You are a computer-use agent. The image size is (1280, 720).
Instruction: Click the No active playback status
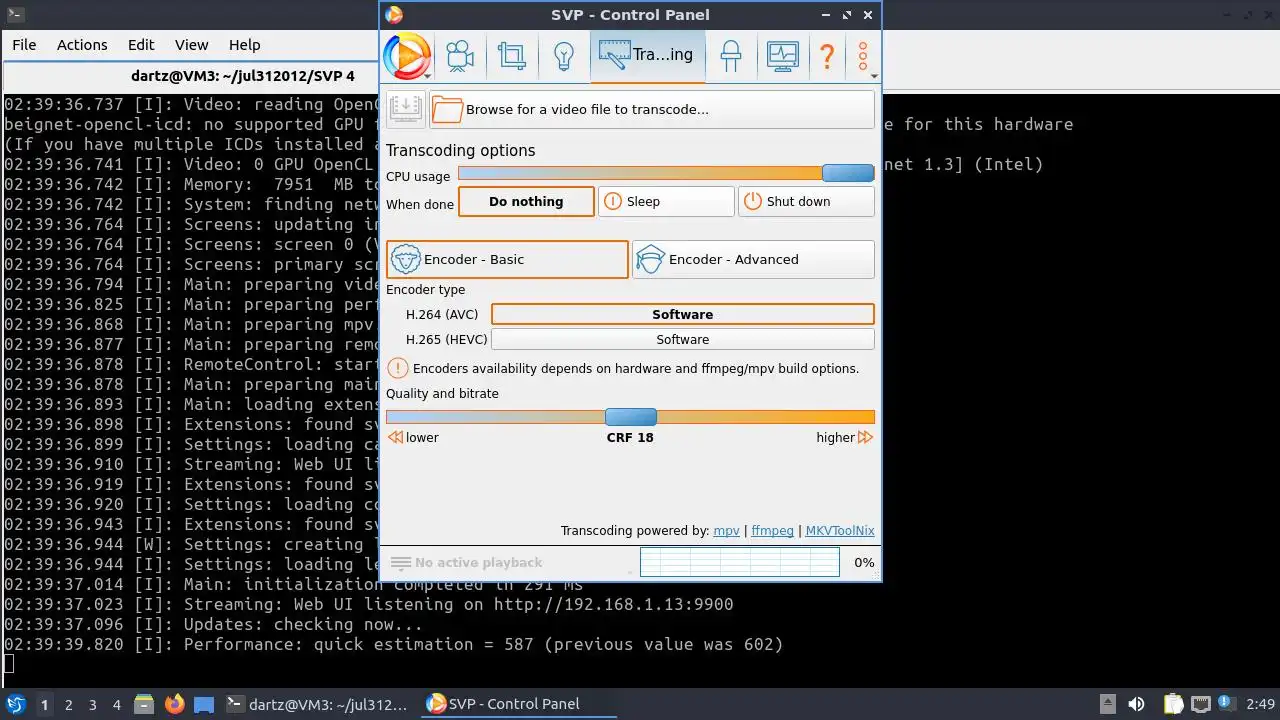tap(478, 563)
